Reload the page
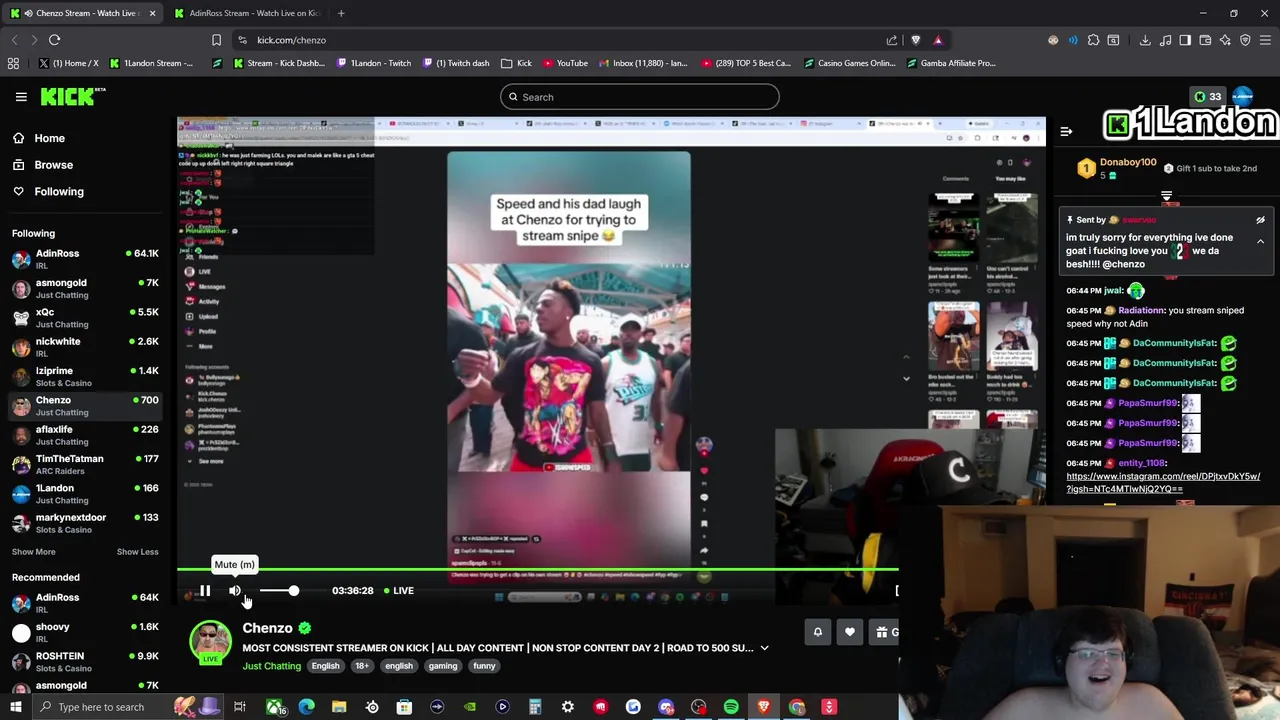This screenshot has height=720, width=1280. coord(55,40)
